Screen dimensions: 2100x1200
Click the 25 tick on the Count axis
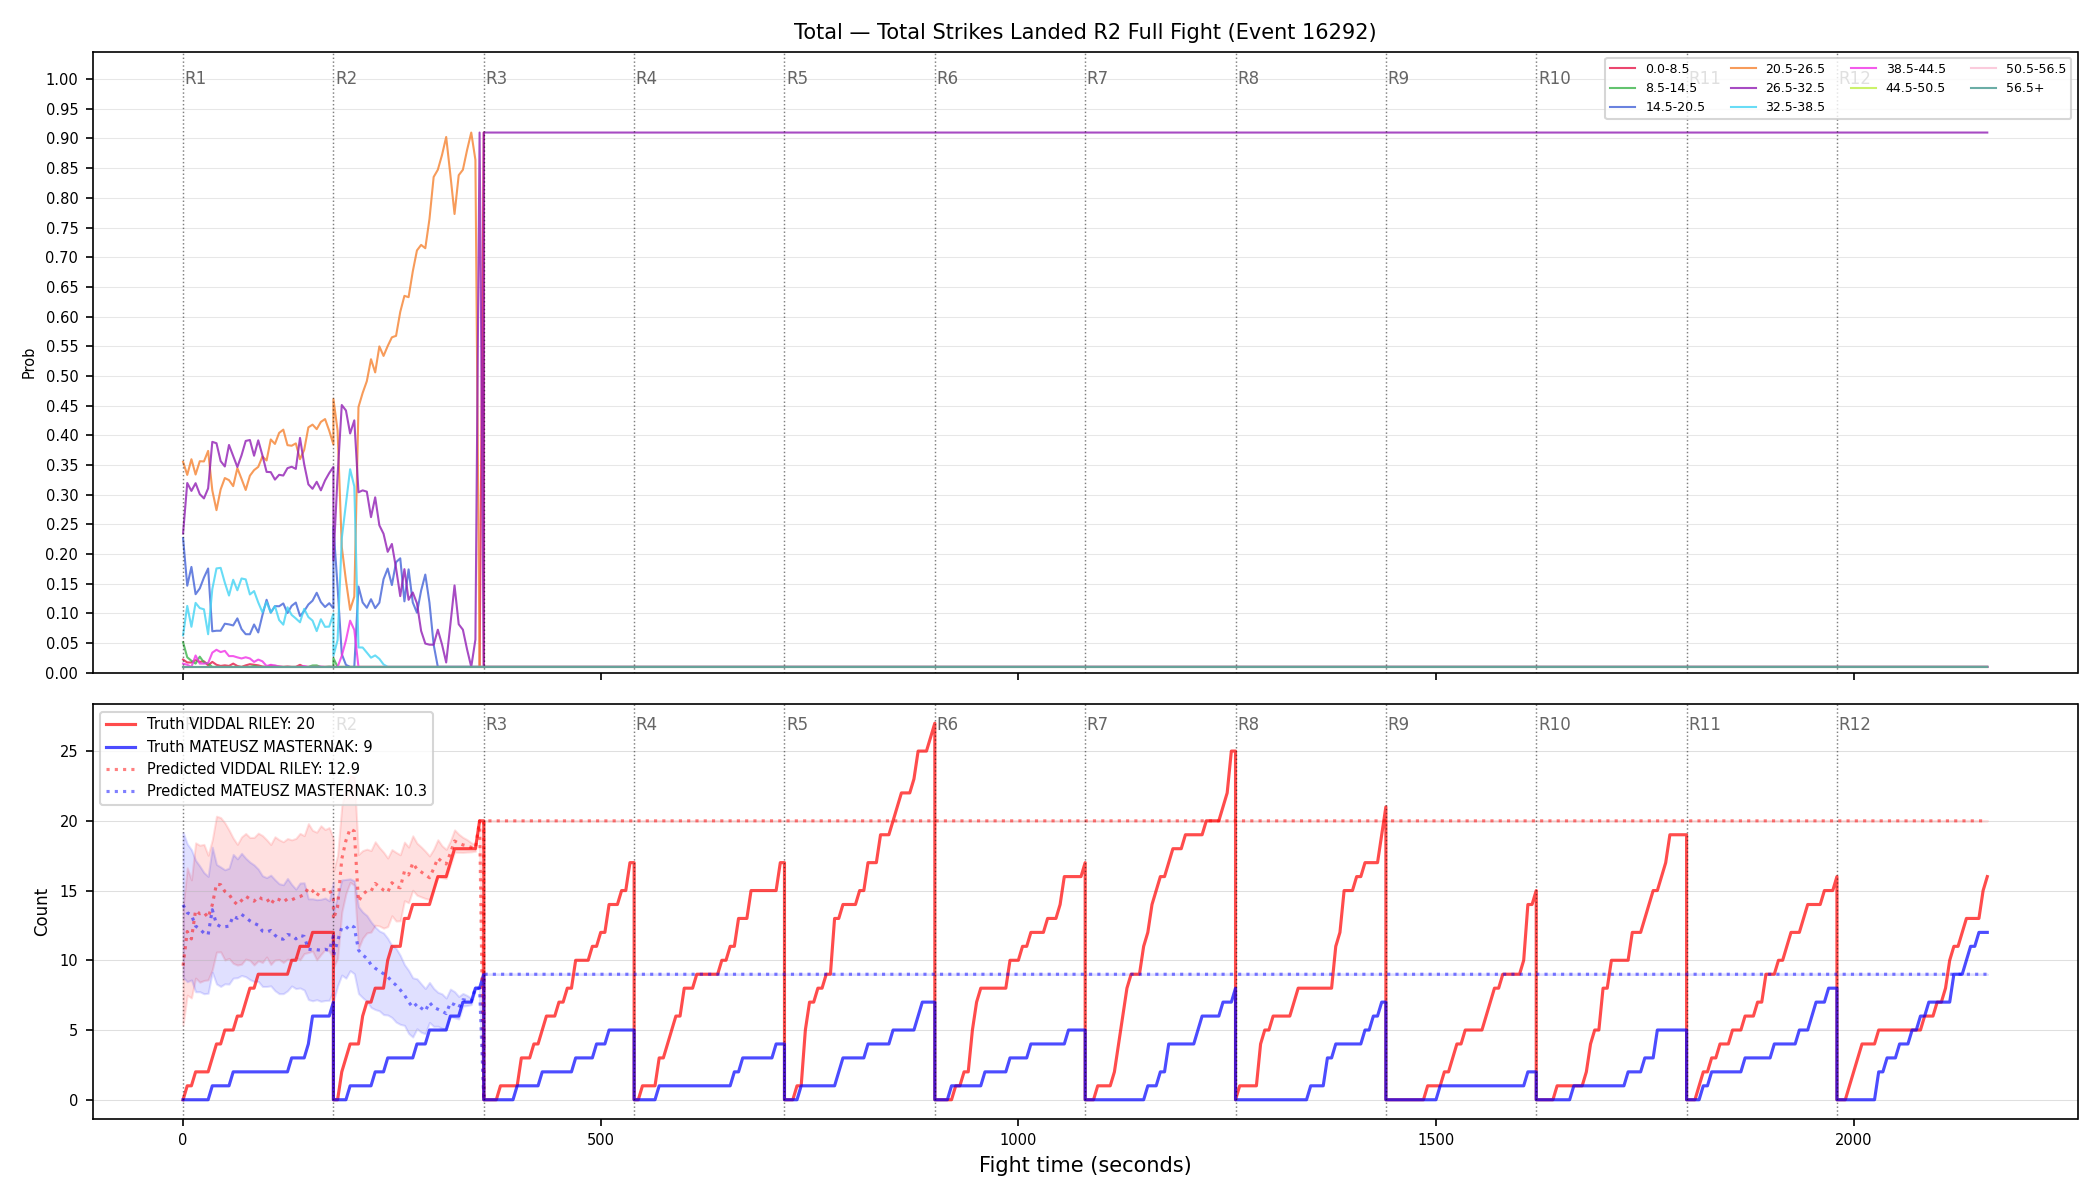pyautogui.click(x=70, y=752)
